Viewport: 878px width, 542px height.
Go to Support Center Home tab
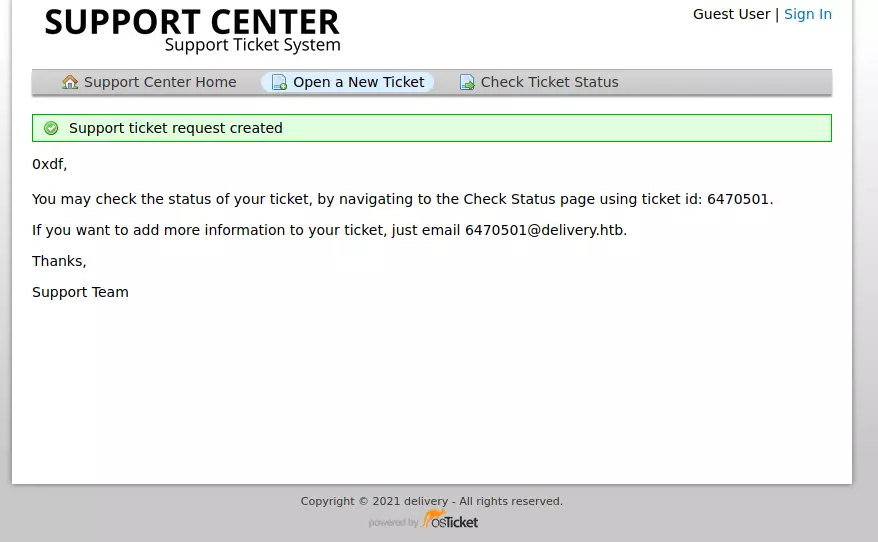point(160,82)
